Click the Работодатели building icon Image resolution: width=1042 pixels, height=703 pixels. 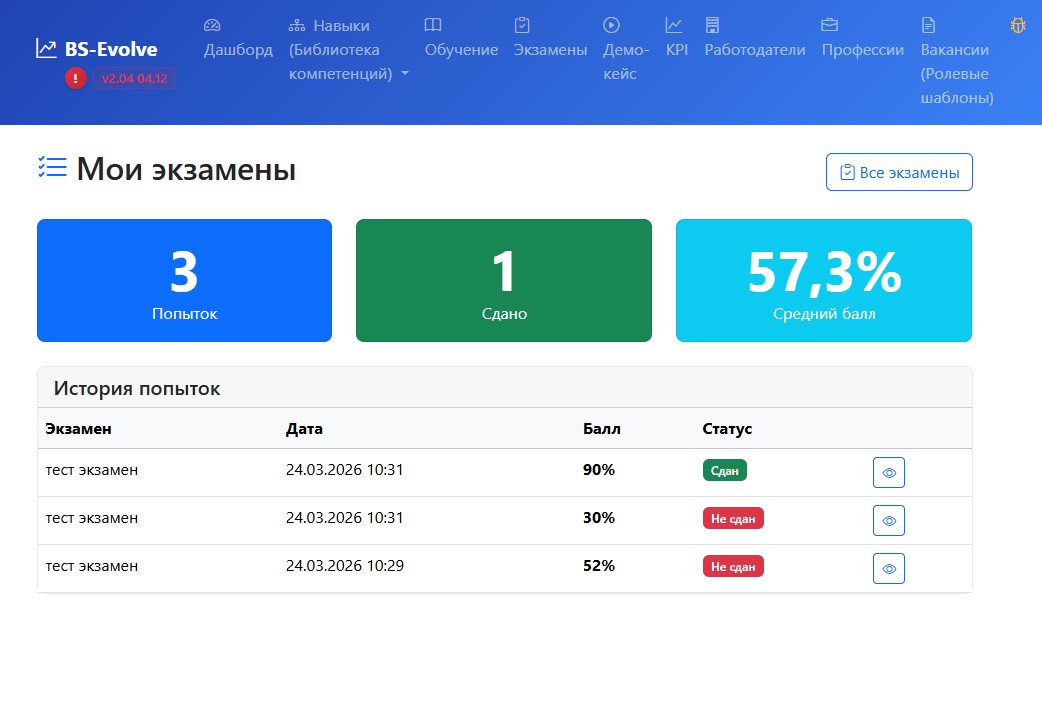point(712,25)
